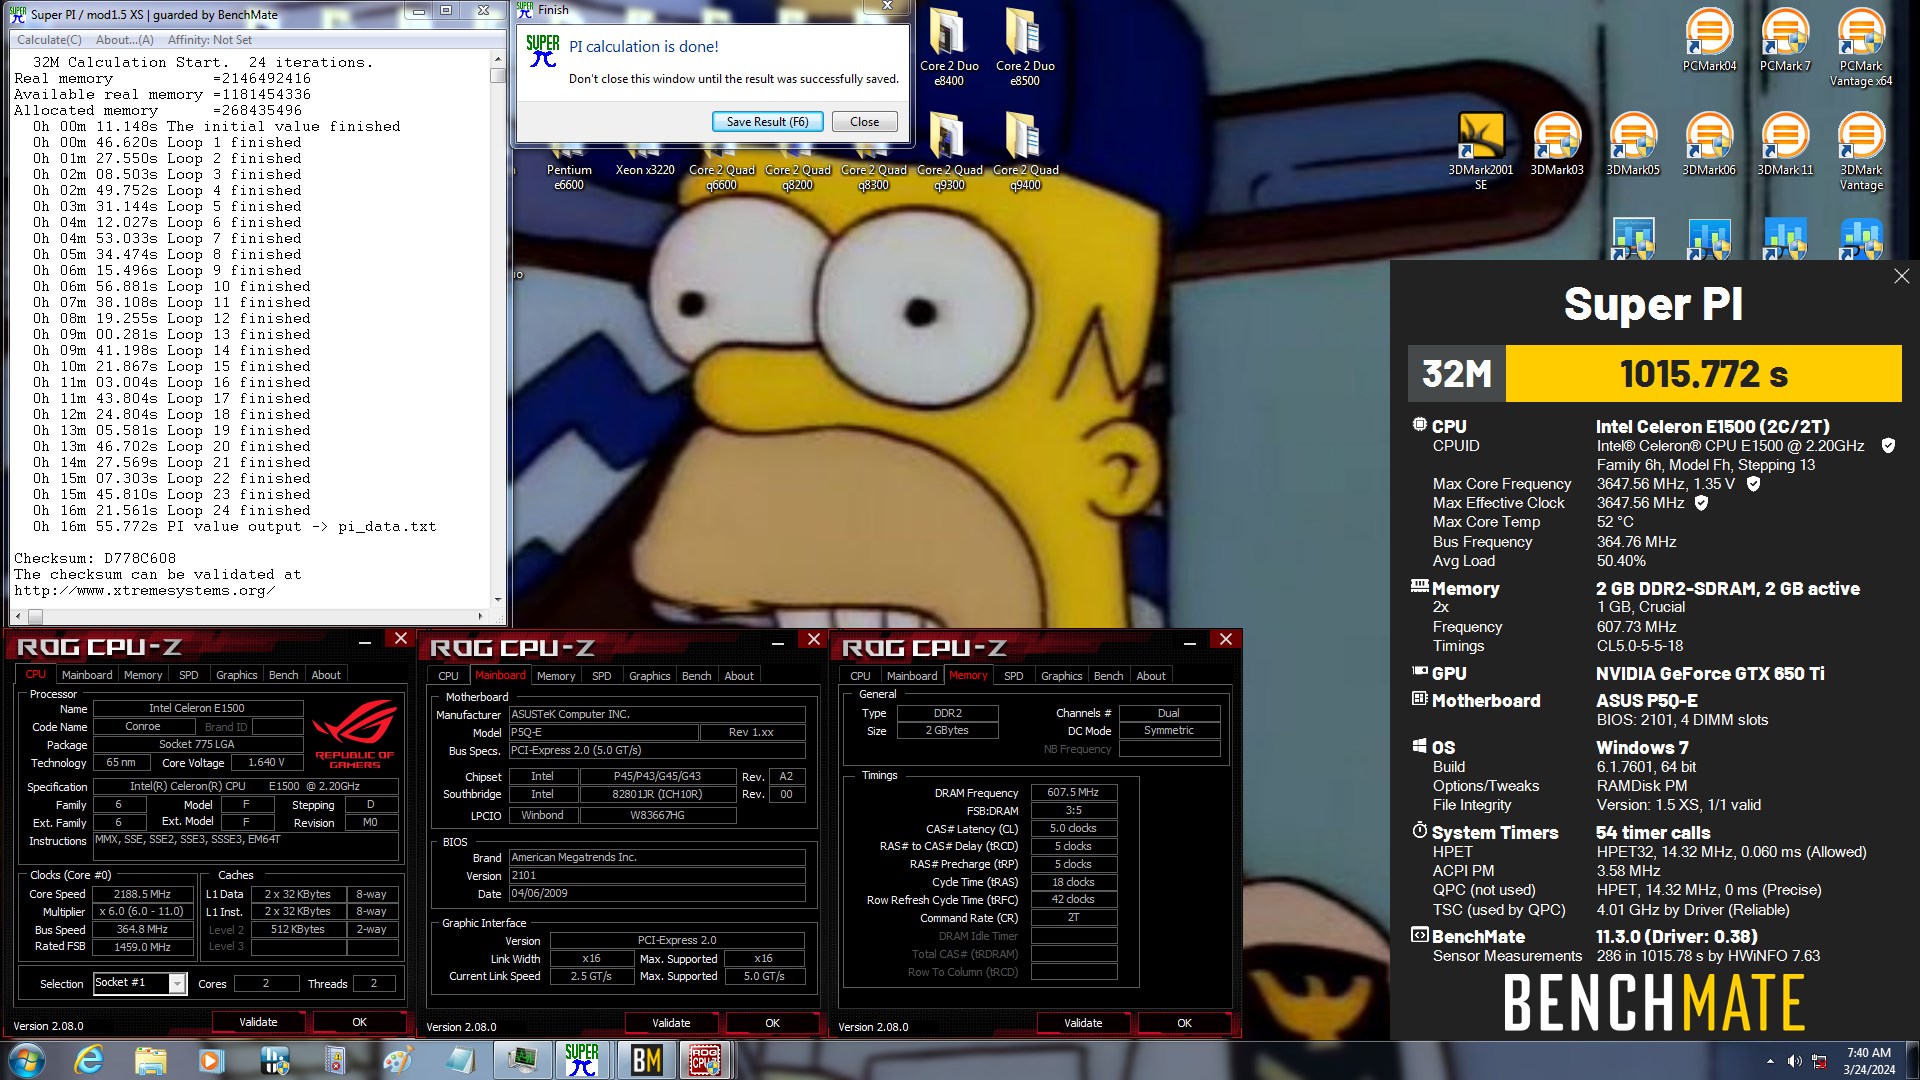Screen dimensions: 1920x1080
Task: Click Intel Celeron E1500 name field
Action: click(197, 708)
